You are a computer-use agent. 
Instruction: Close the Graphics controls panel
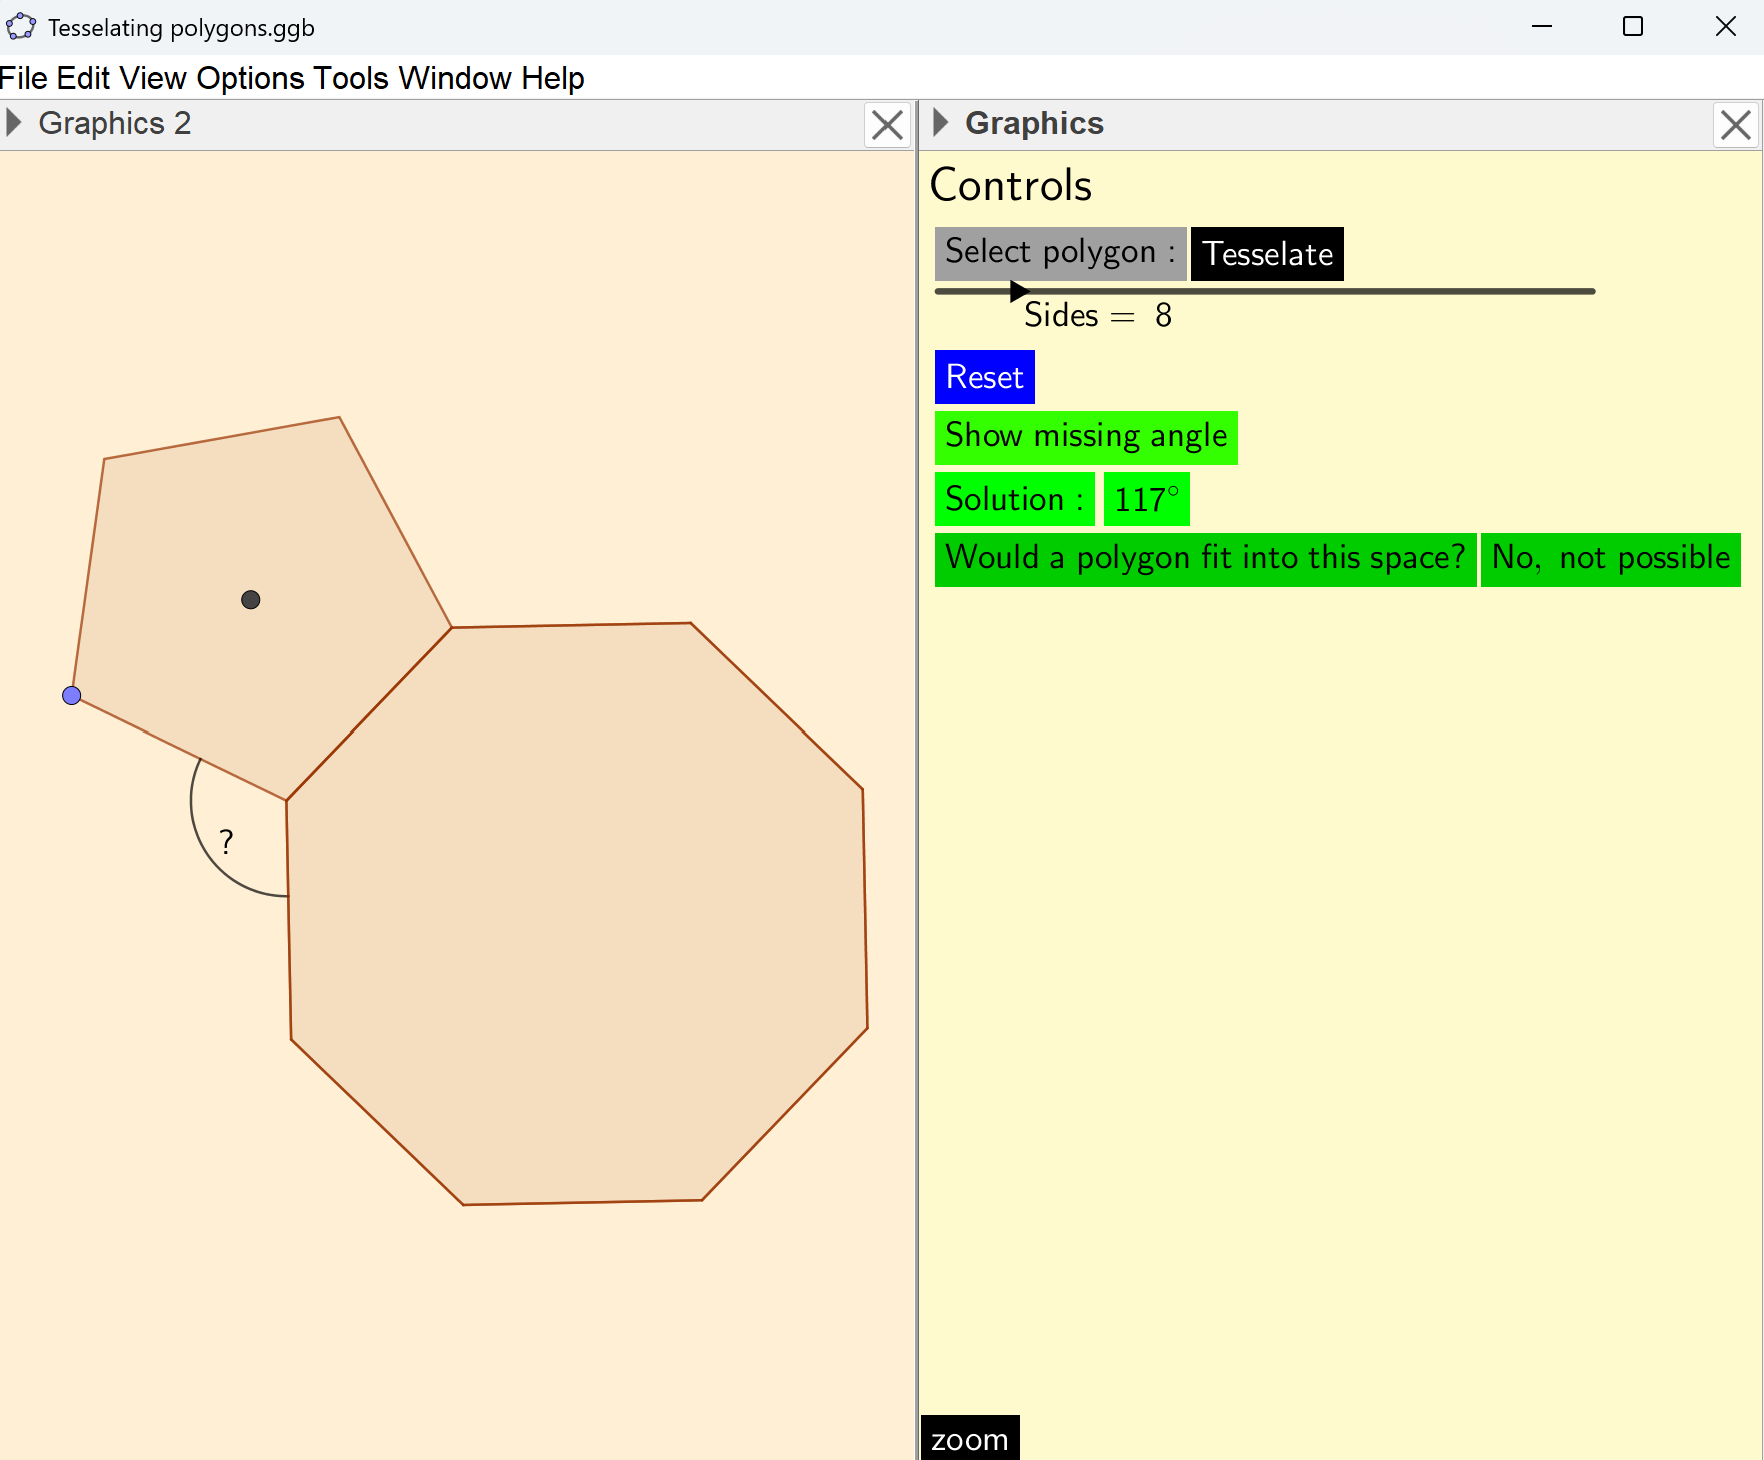(x=1735, y=125)
